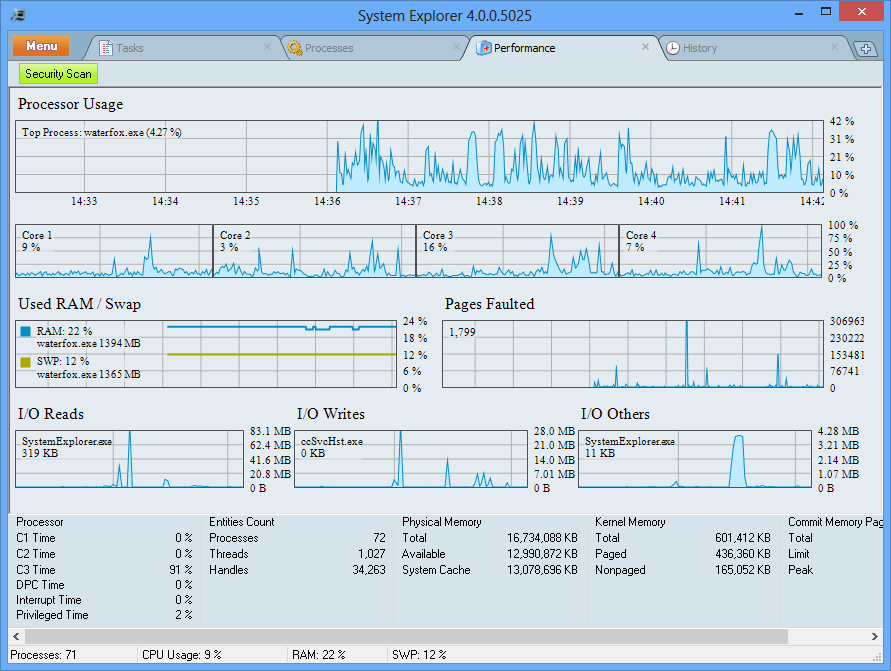Click the horizontal scrollbar thumb

(400, 636)
